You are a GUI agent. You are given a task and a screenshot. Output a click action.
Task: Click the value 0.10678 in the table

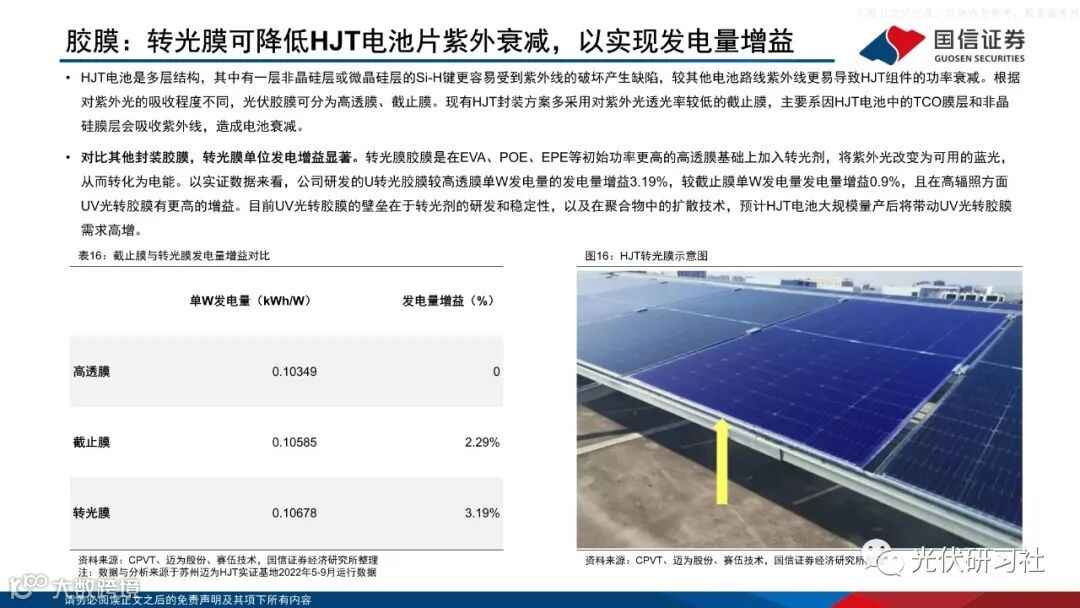pyautogui.click(x=294, y=513)
